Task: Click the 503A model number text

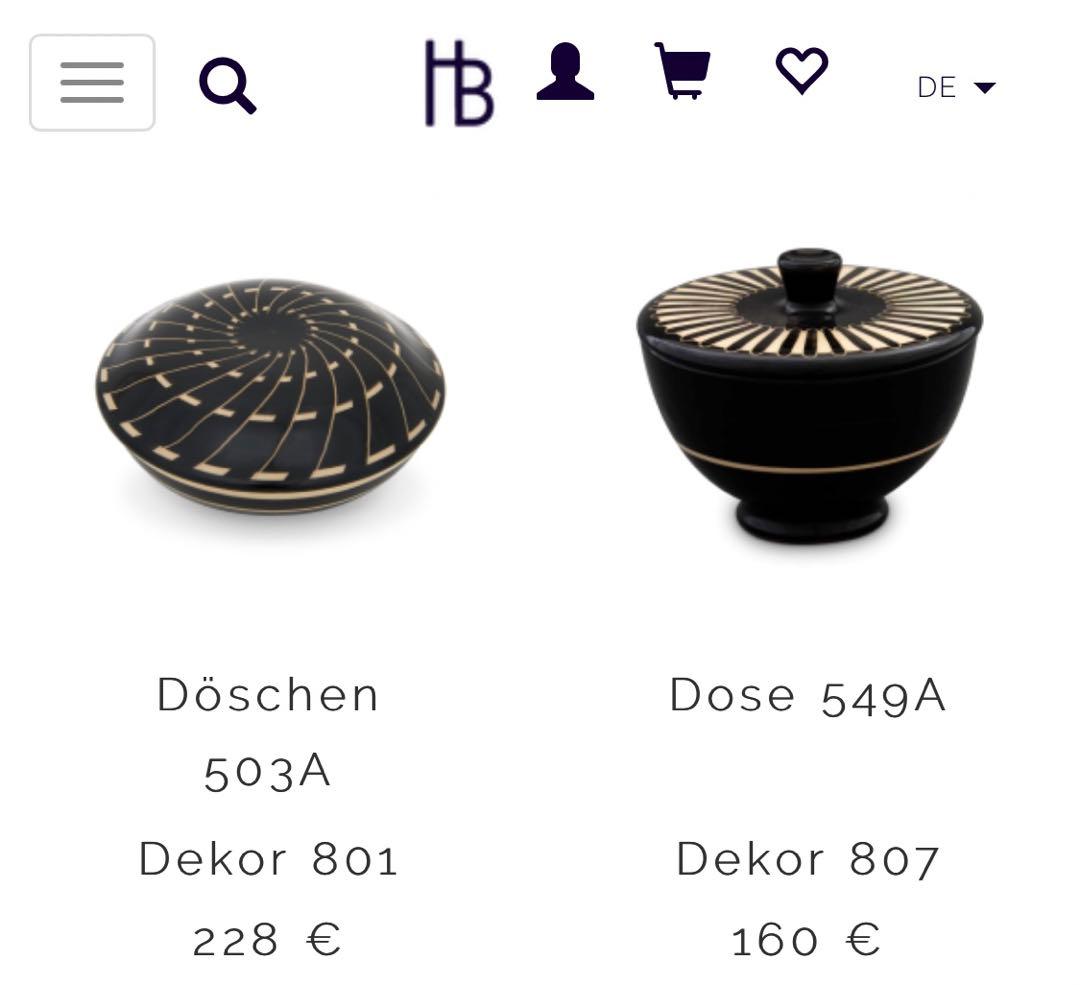Action: tap(268, 772)
